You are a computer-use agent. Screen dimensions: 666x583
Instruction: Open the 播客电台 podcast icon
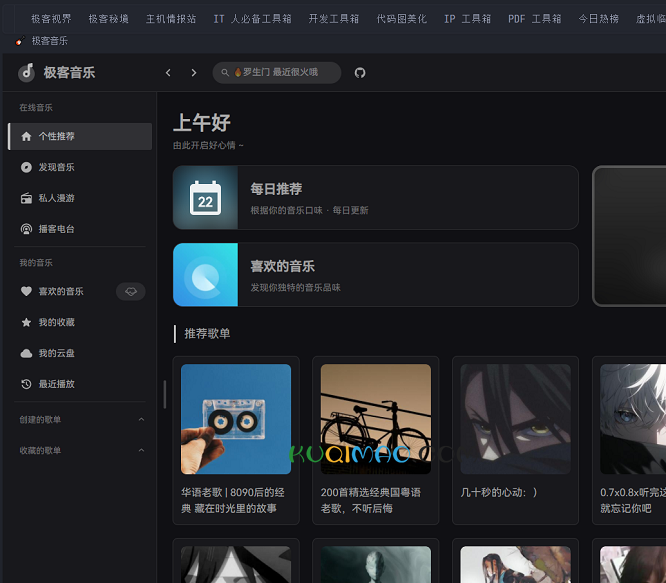(26, 229)
